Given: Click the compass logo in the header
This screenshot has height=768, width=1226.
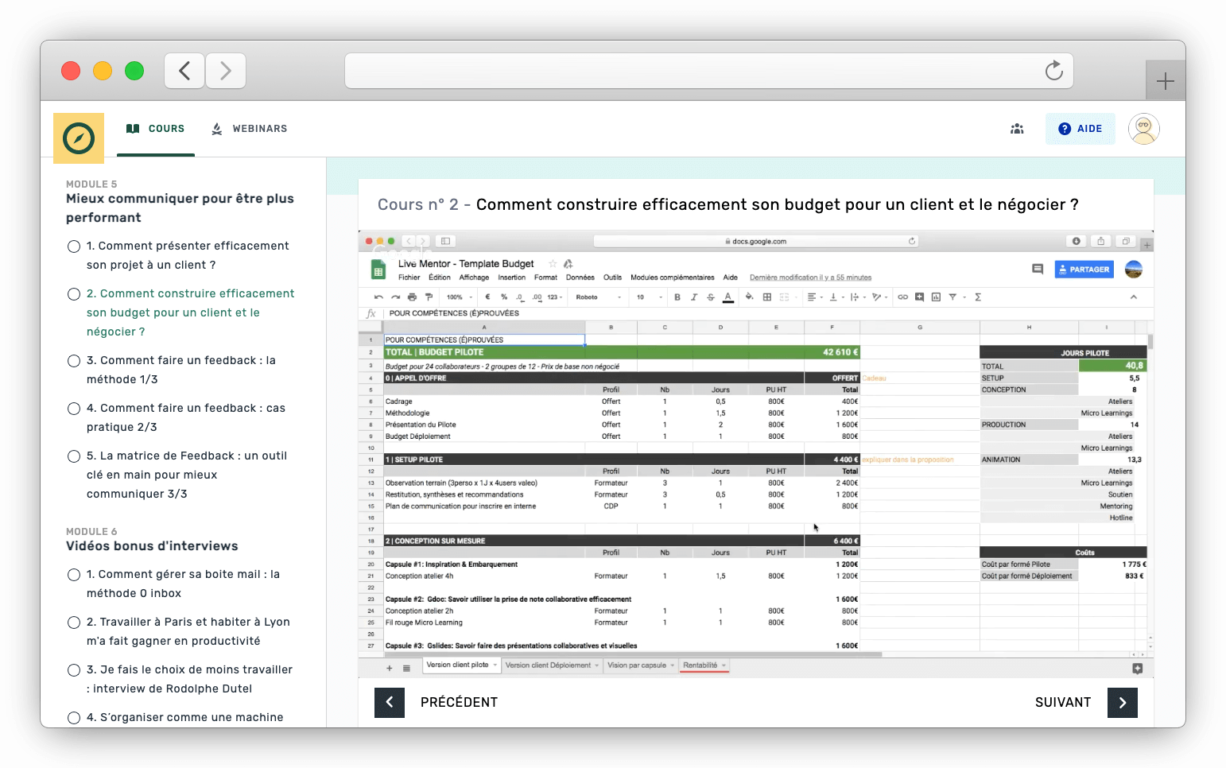Looking at the screenshot, I should coord(79,138).
